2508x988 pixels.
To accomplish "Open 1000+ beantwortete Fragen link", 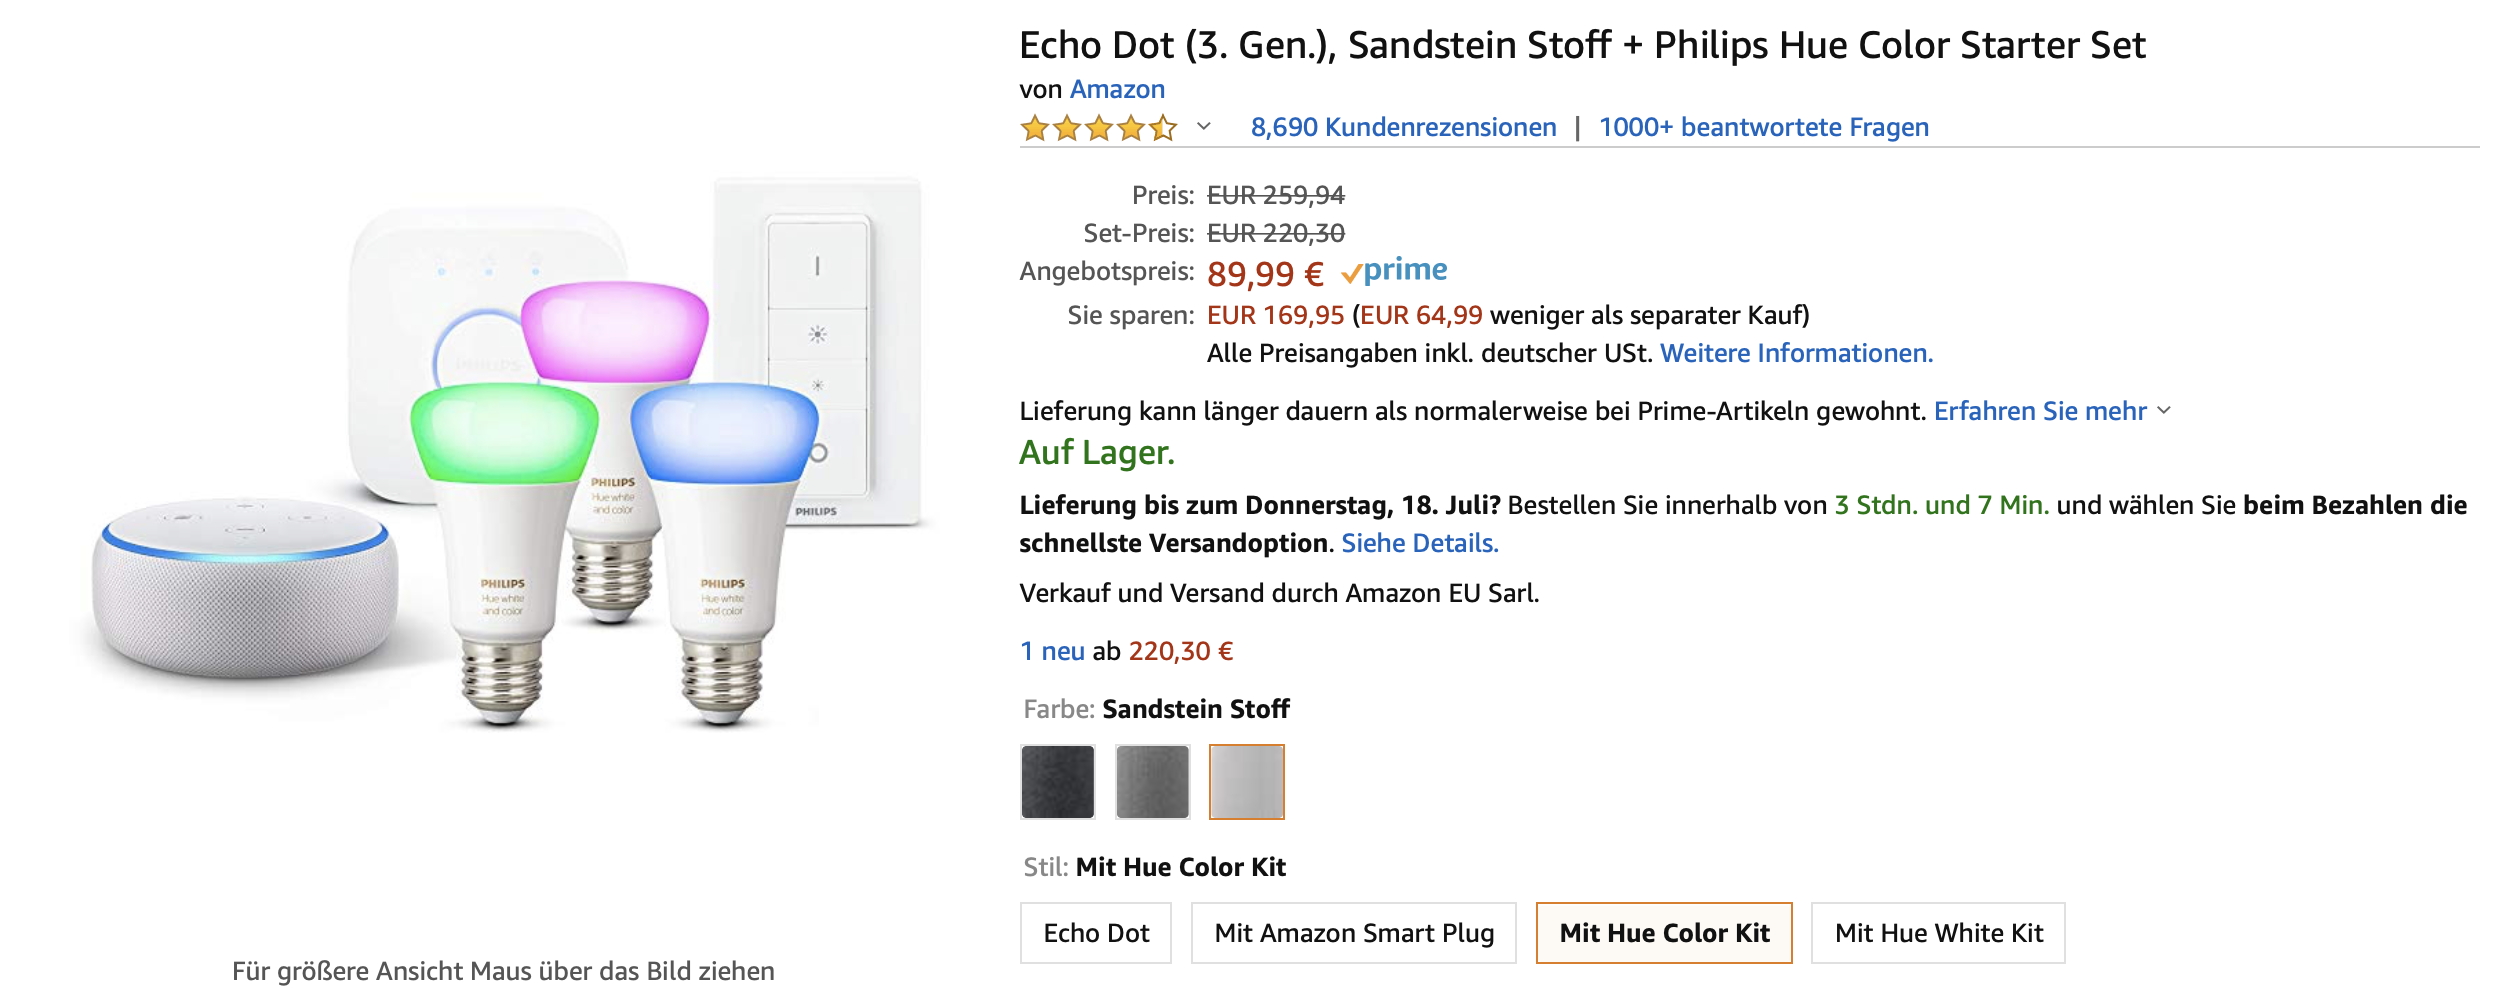I will (1763, 128).
